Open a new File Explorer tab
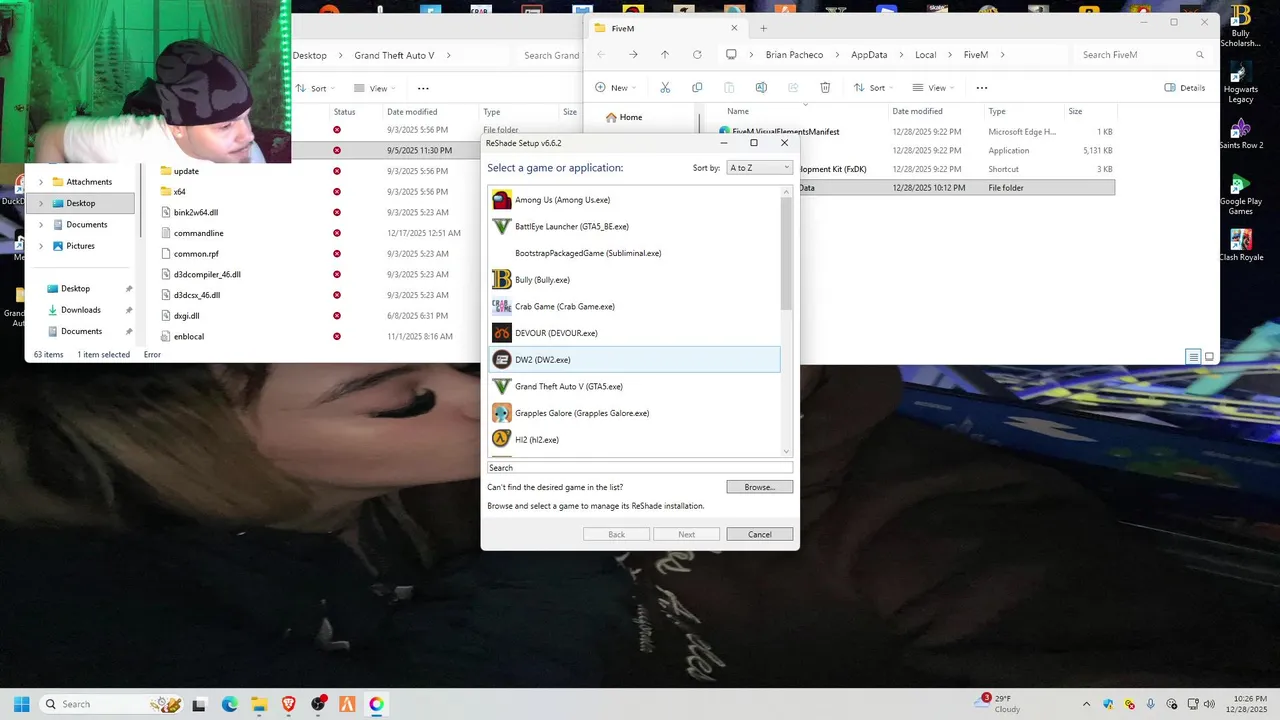The image size is (1280, 720). 764,28
